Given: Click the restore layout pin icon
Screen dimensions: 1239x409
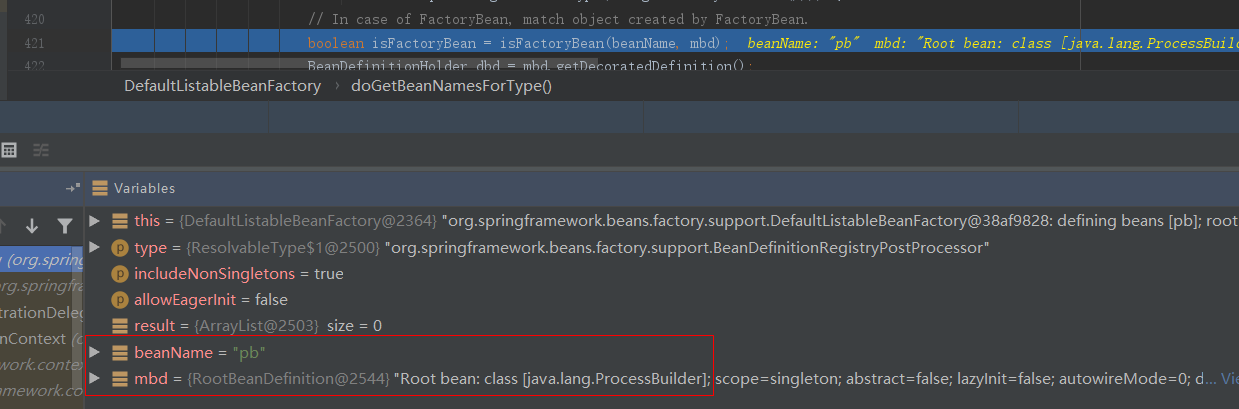Looking at the screenshot, I should click(72, 188).
